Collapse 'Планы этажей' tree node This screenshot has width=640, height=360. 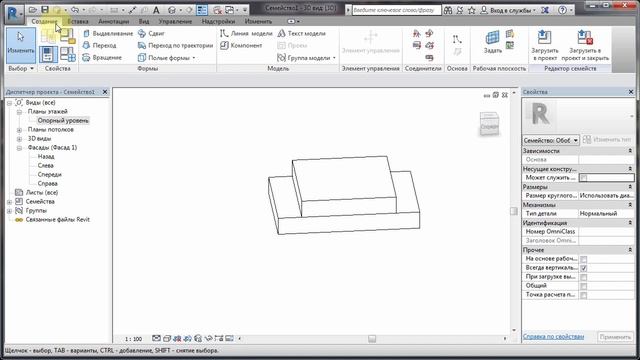pyautogui.click(x=19, y=112)
